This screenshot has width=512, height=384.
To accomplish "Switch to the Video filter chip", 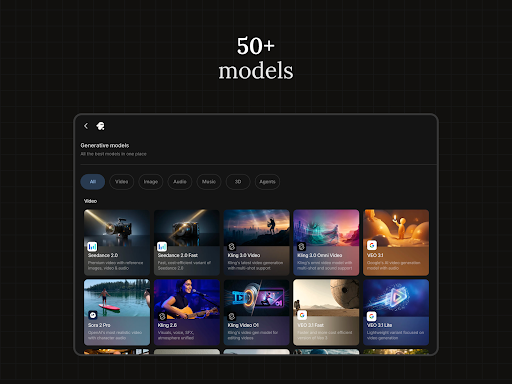I will (121, 182).
